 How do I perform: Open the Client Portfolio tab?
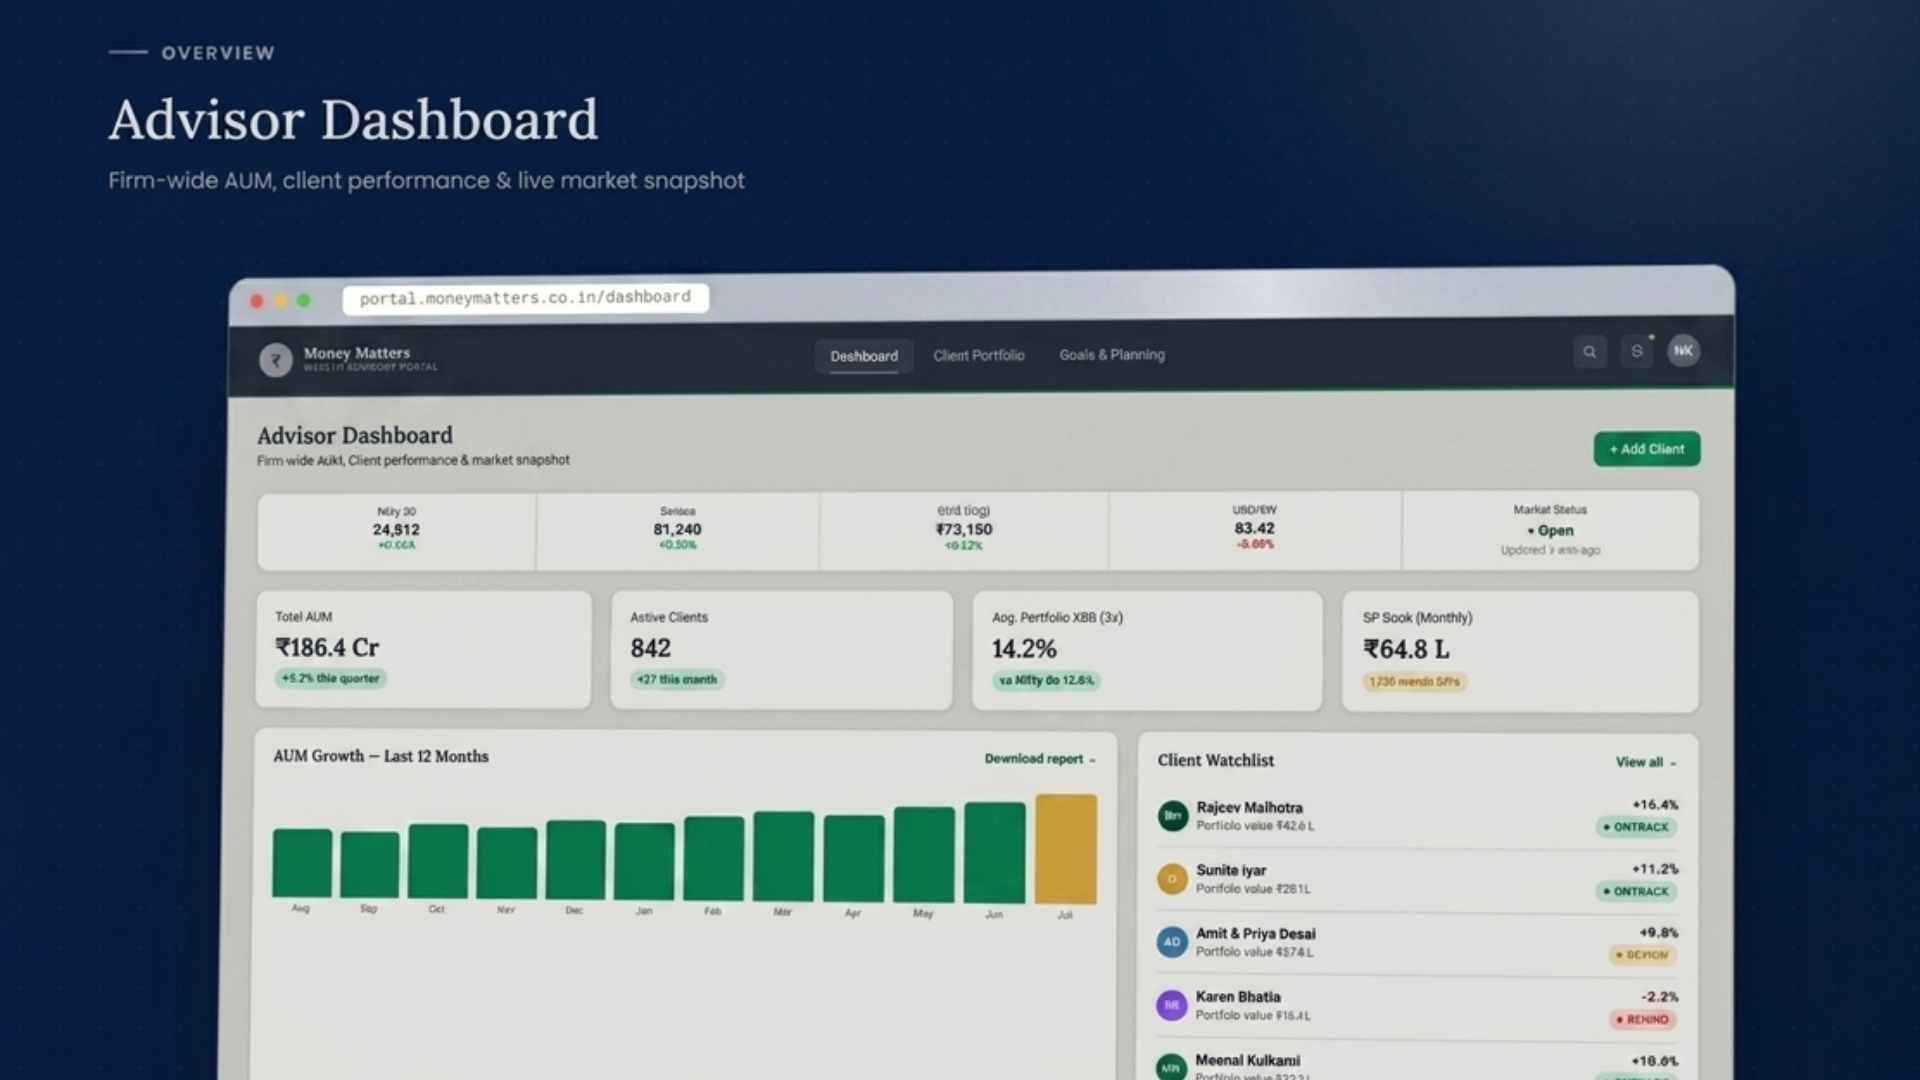[x=979, y=355]
